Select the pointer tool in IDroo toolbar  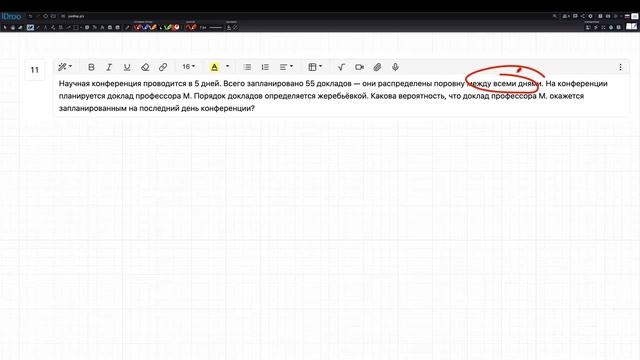point(5,27)
